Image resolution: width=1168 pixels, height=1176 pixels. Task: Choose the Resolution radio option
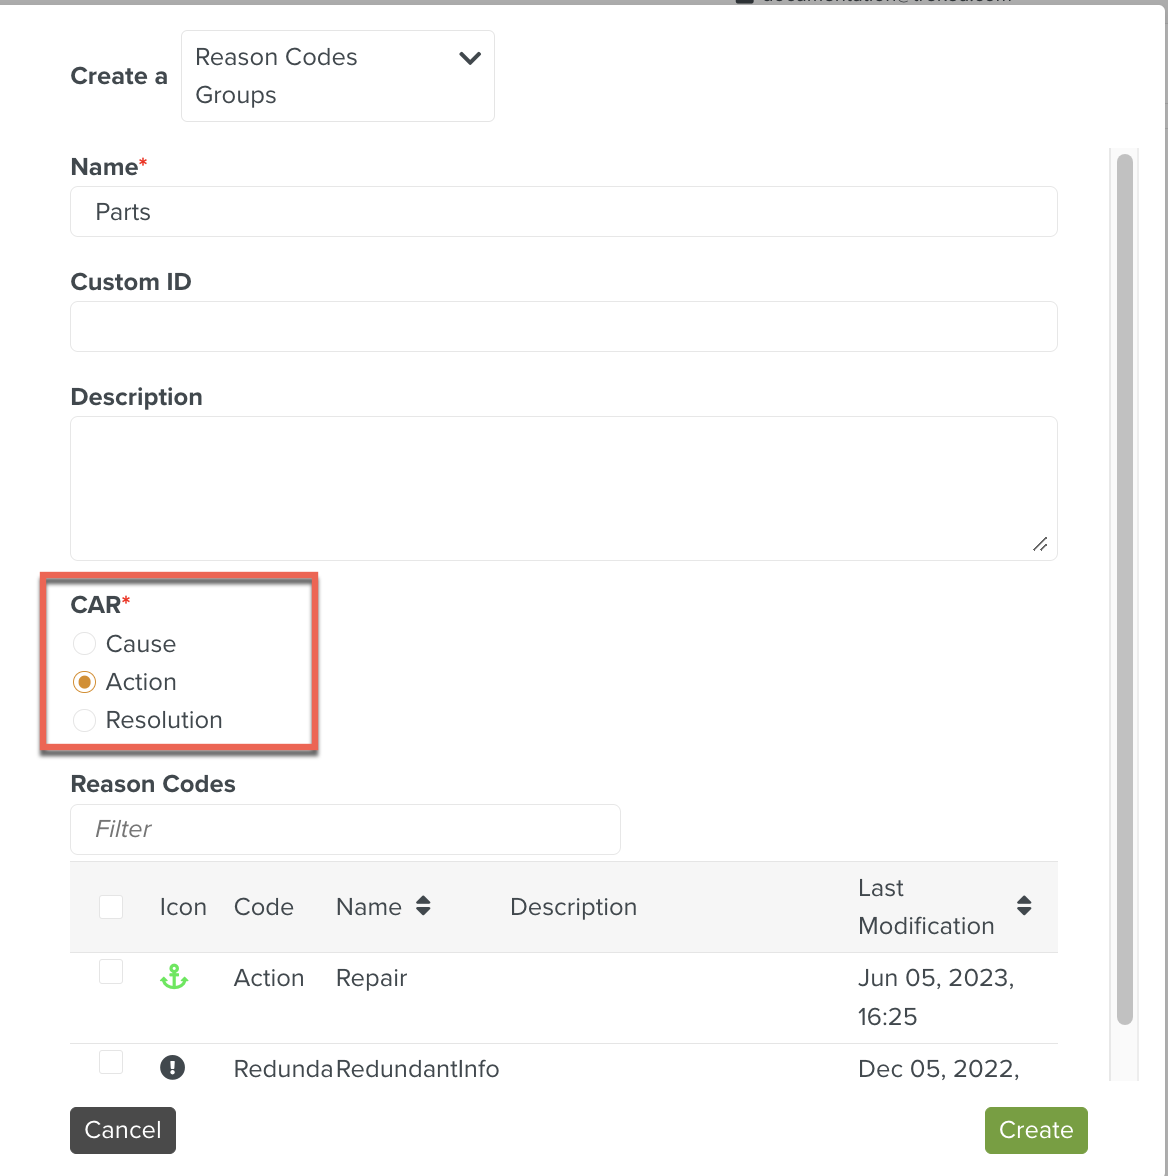point(85,720)
